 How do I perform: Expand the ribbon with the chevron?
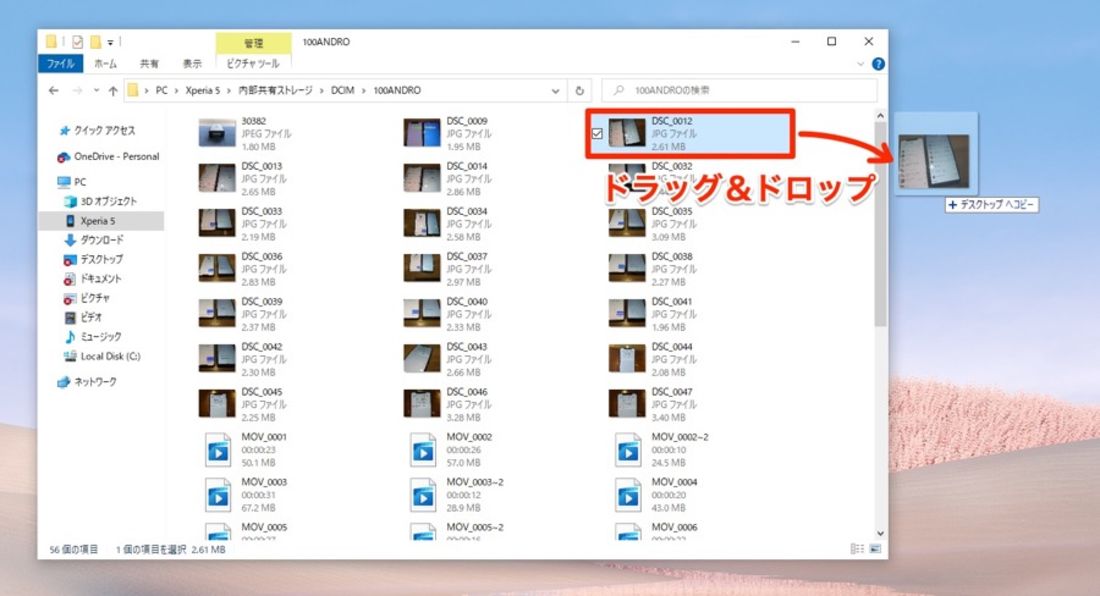point(861,64)
